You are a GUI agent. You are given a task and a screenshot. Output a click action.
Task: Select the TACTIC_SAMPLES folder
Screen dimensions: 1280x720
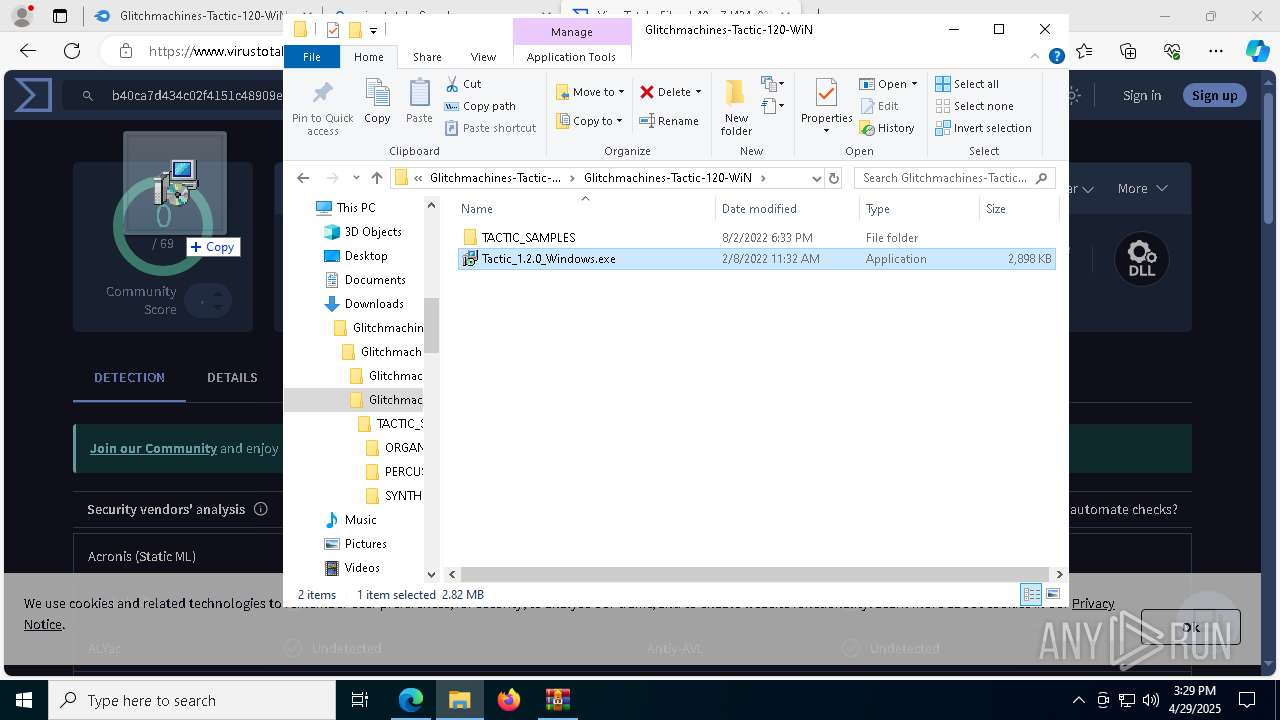click(x=756, y=238)
